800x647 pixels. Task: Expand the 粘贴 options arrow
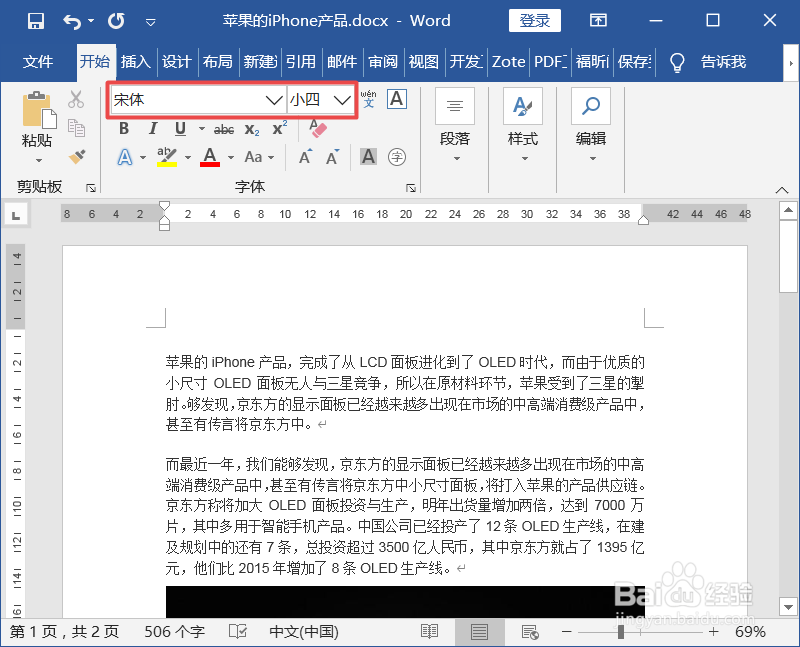pyautogui.click(x=39, y=160)
